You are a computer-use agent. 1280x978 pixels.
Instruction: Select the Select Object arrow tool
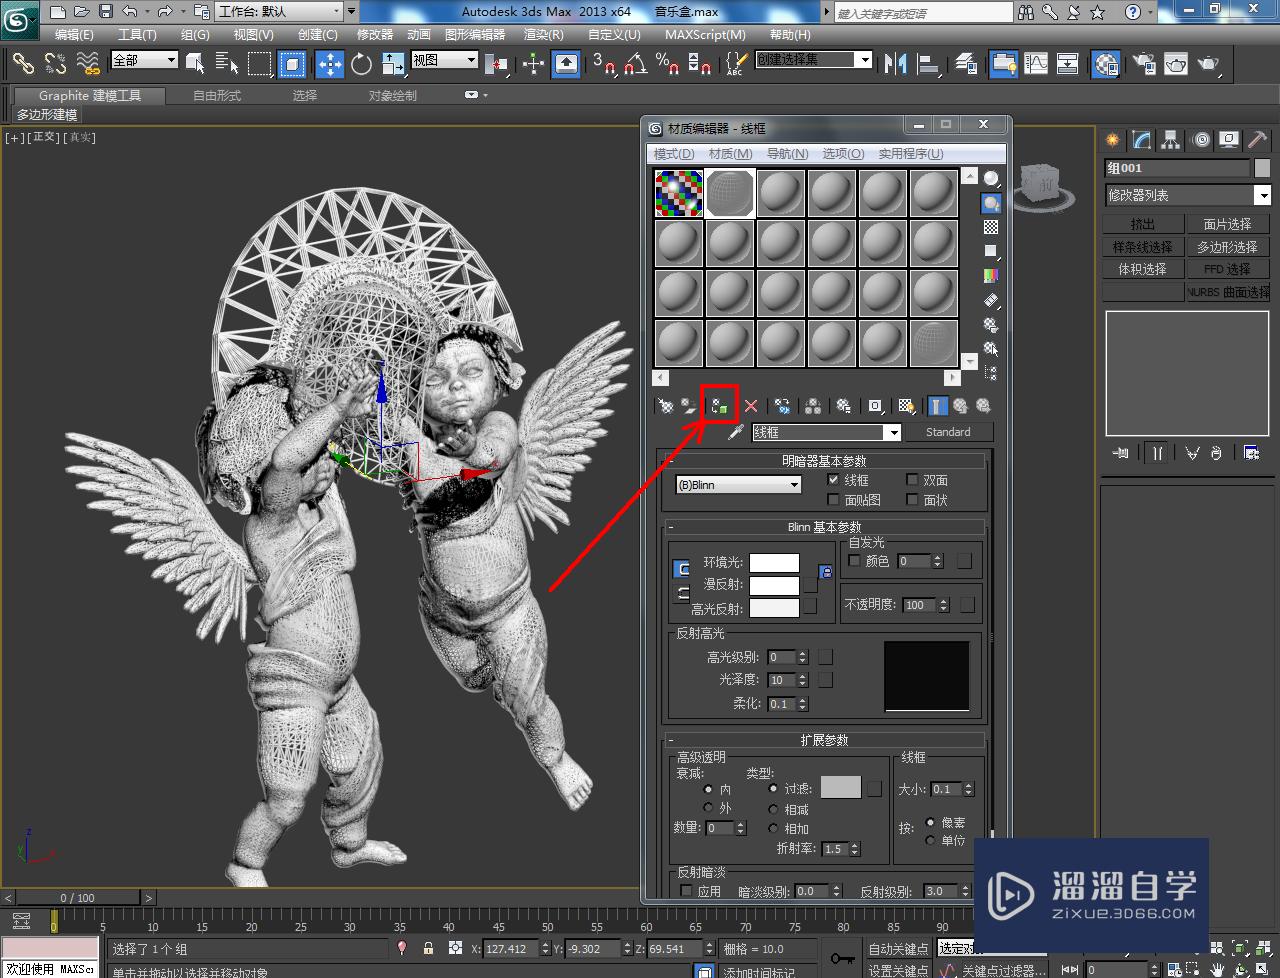tap(195, 64)
